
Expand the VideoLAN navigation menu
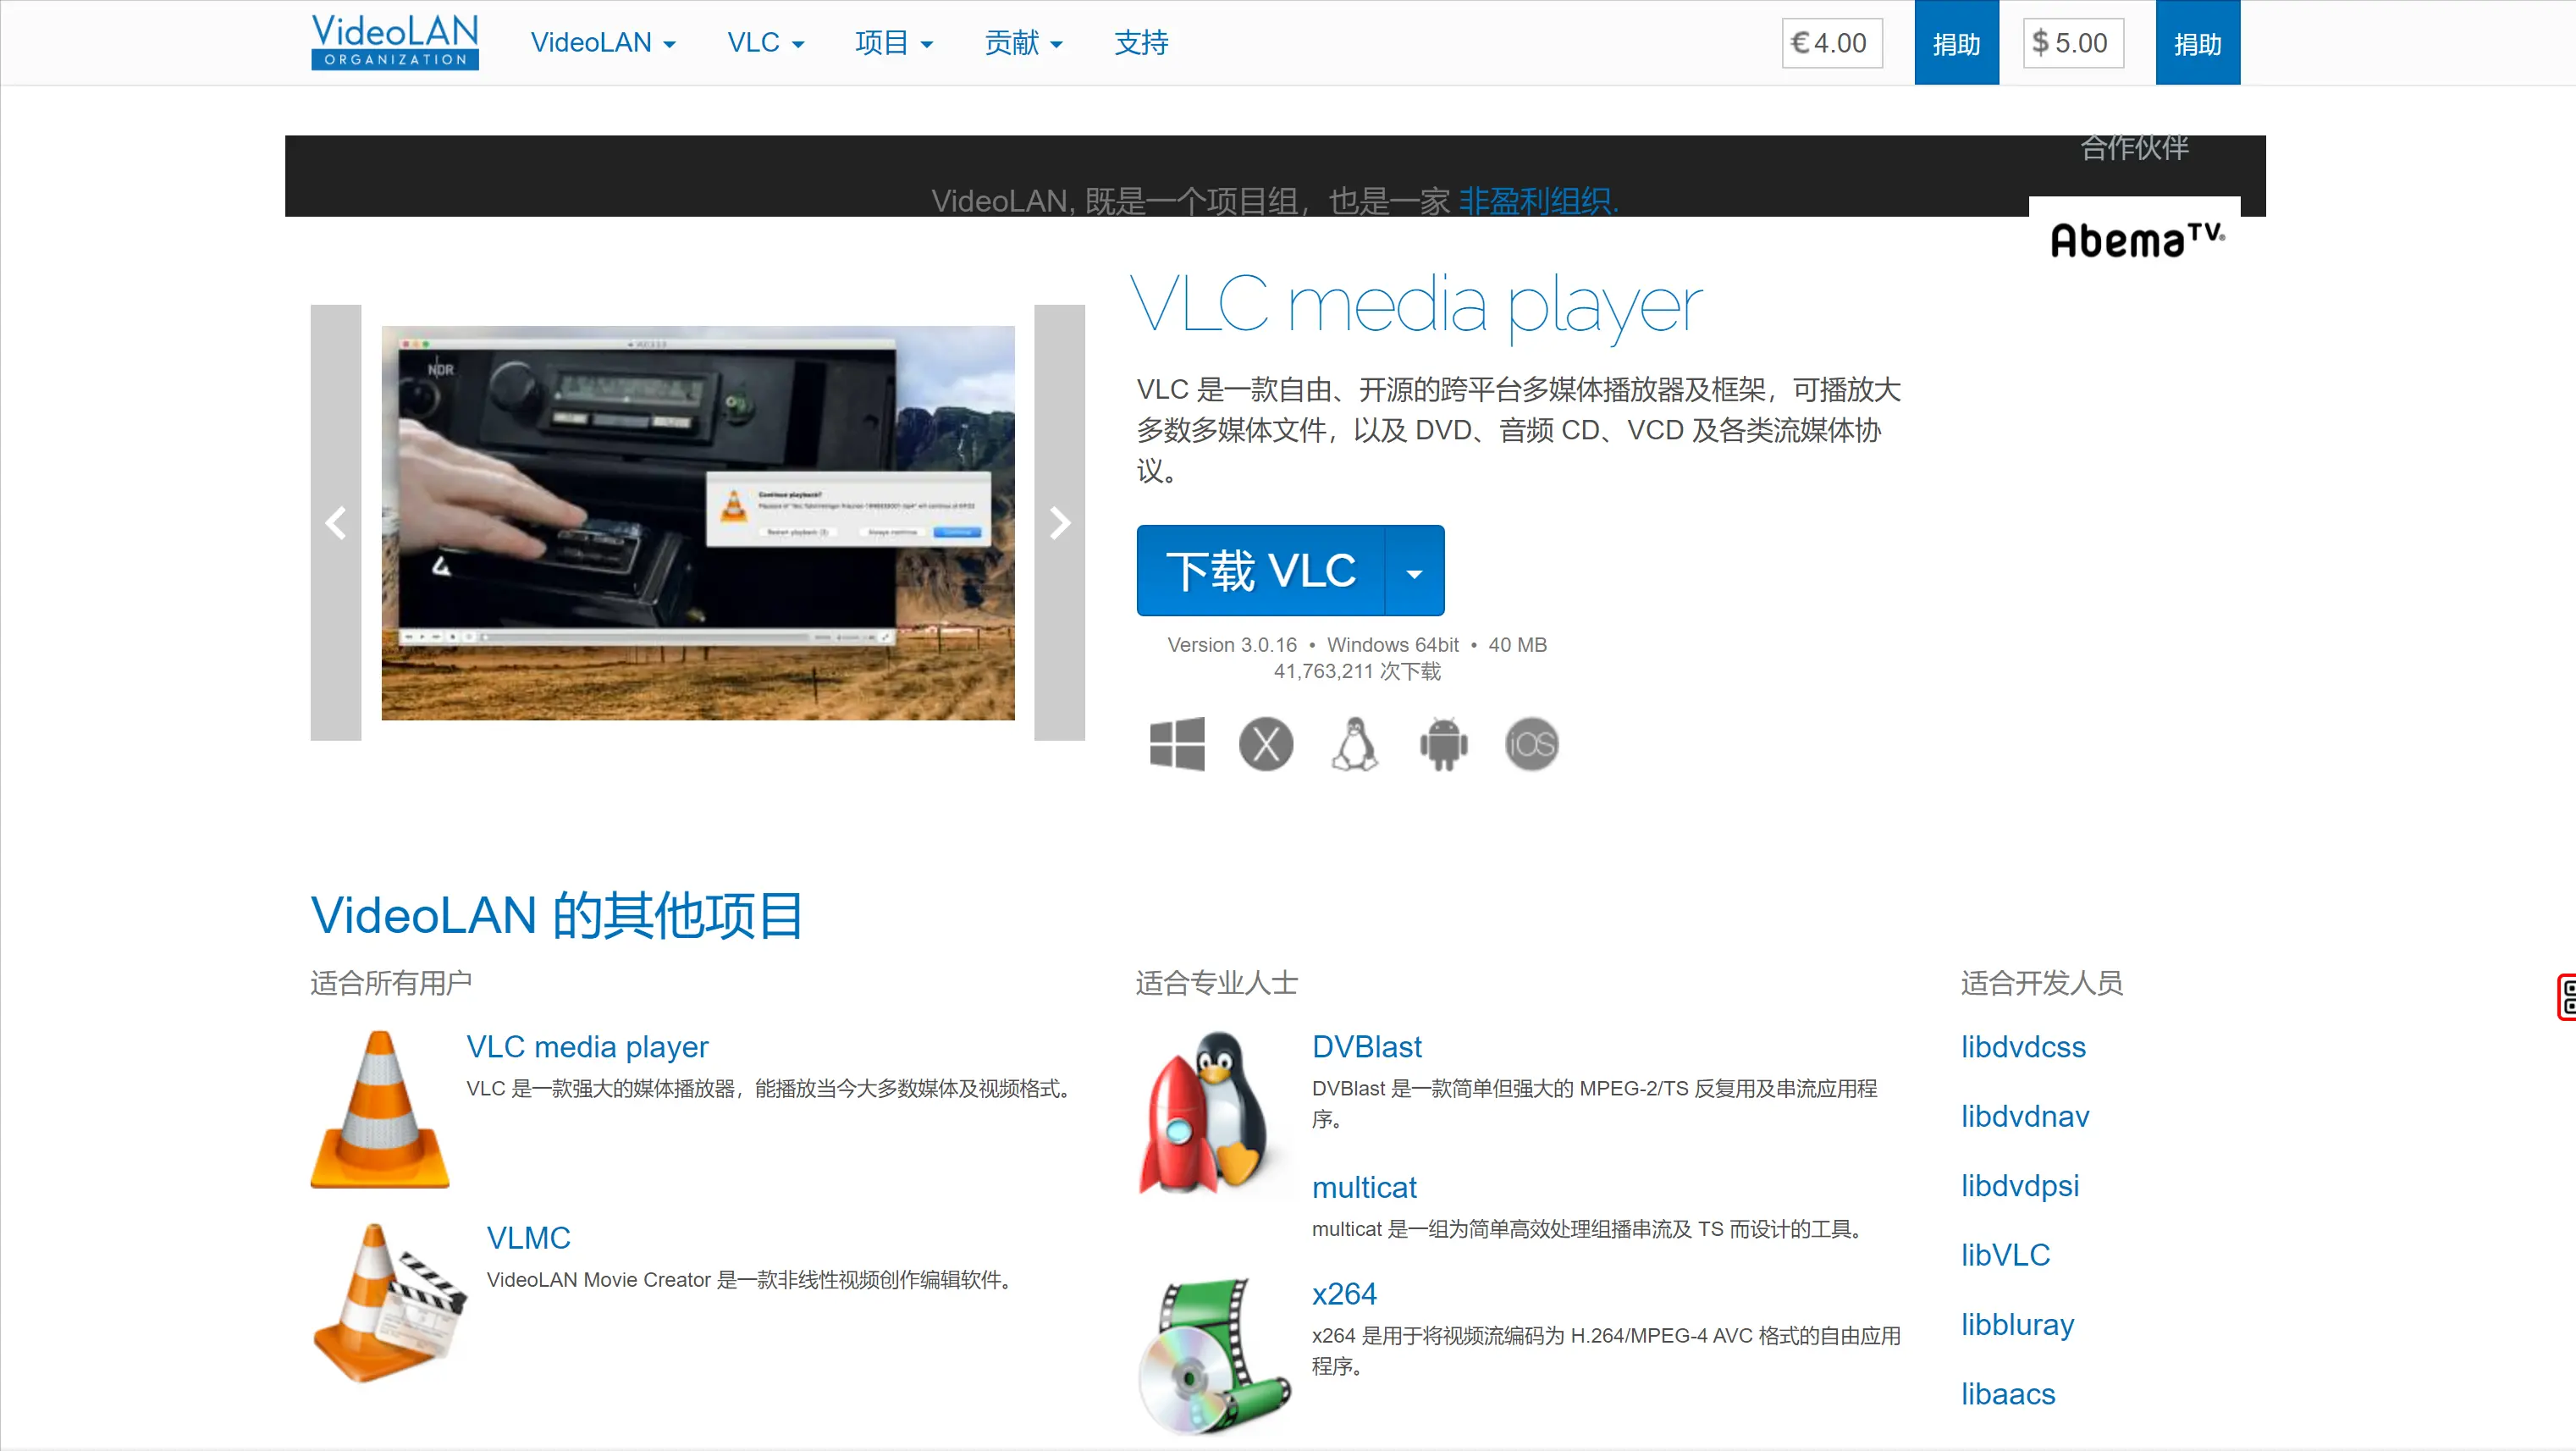[x=603, y=43]
